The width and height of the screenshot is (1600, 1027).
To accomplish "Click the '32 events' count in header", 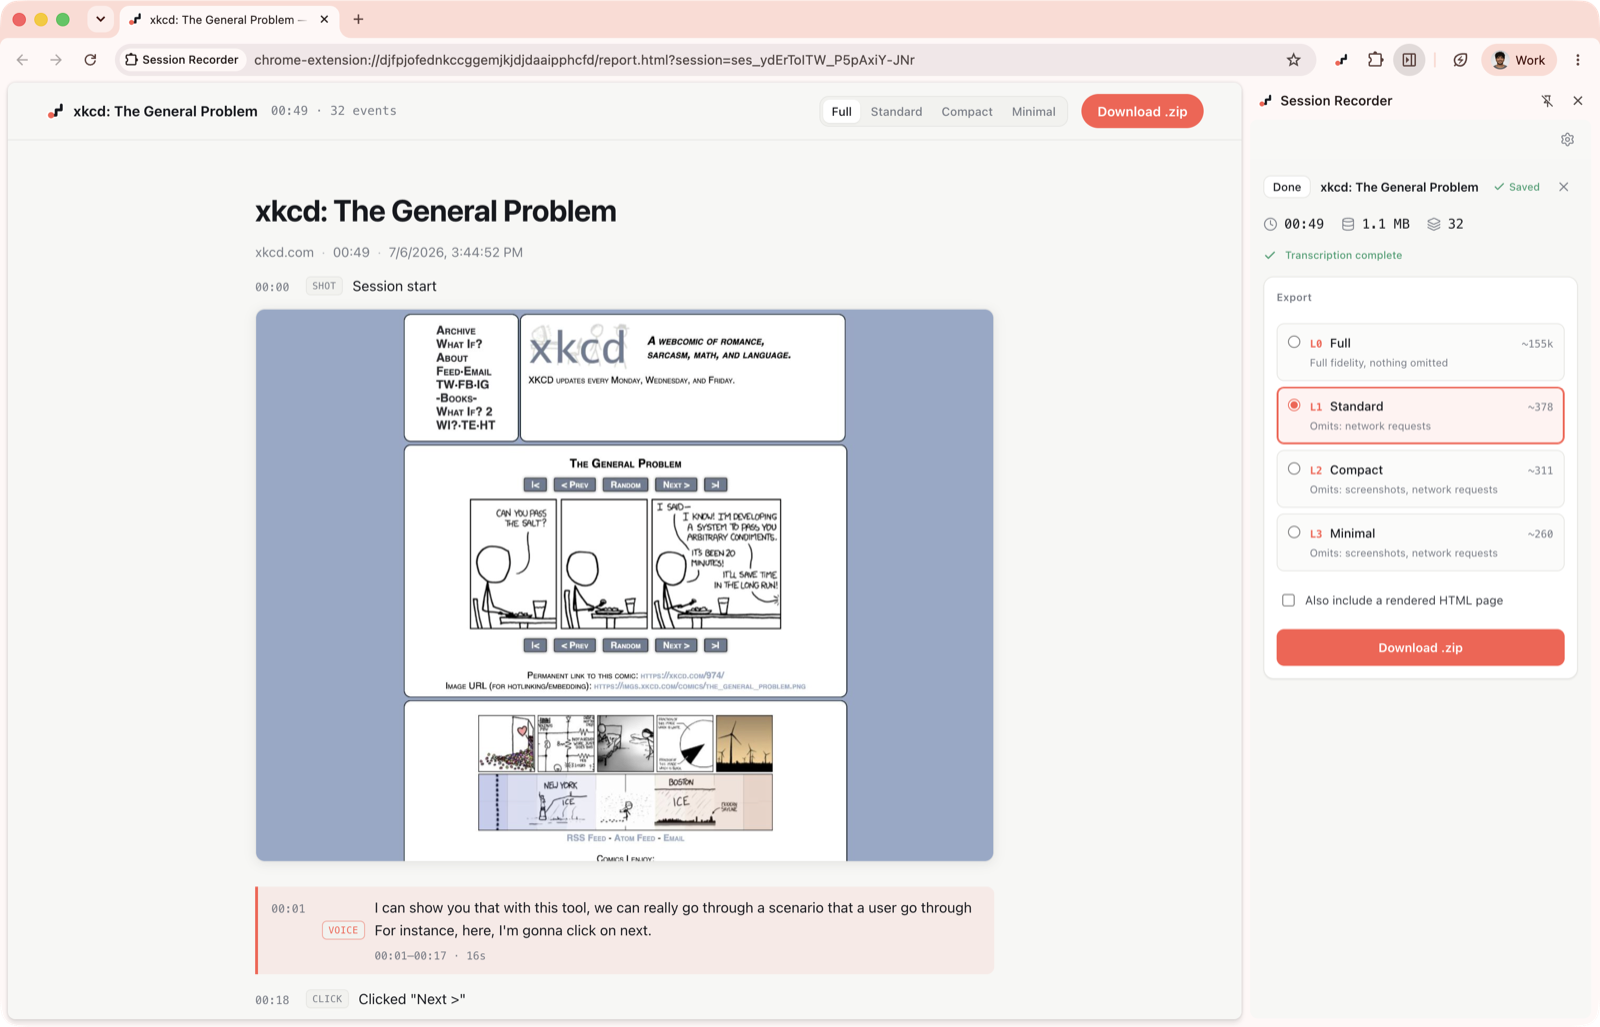I will [363, 111].
